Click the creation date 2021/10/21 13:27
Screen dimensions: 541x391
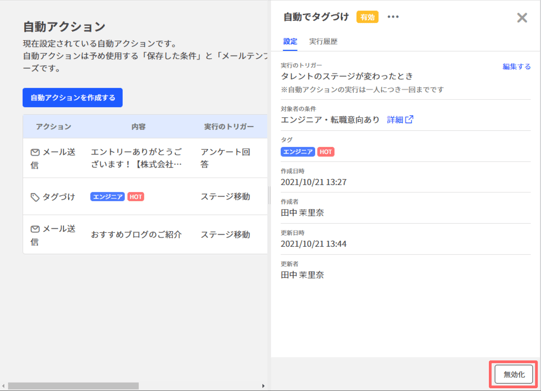(x=314, y=182)
